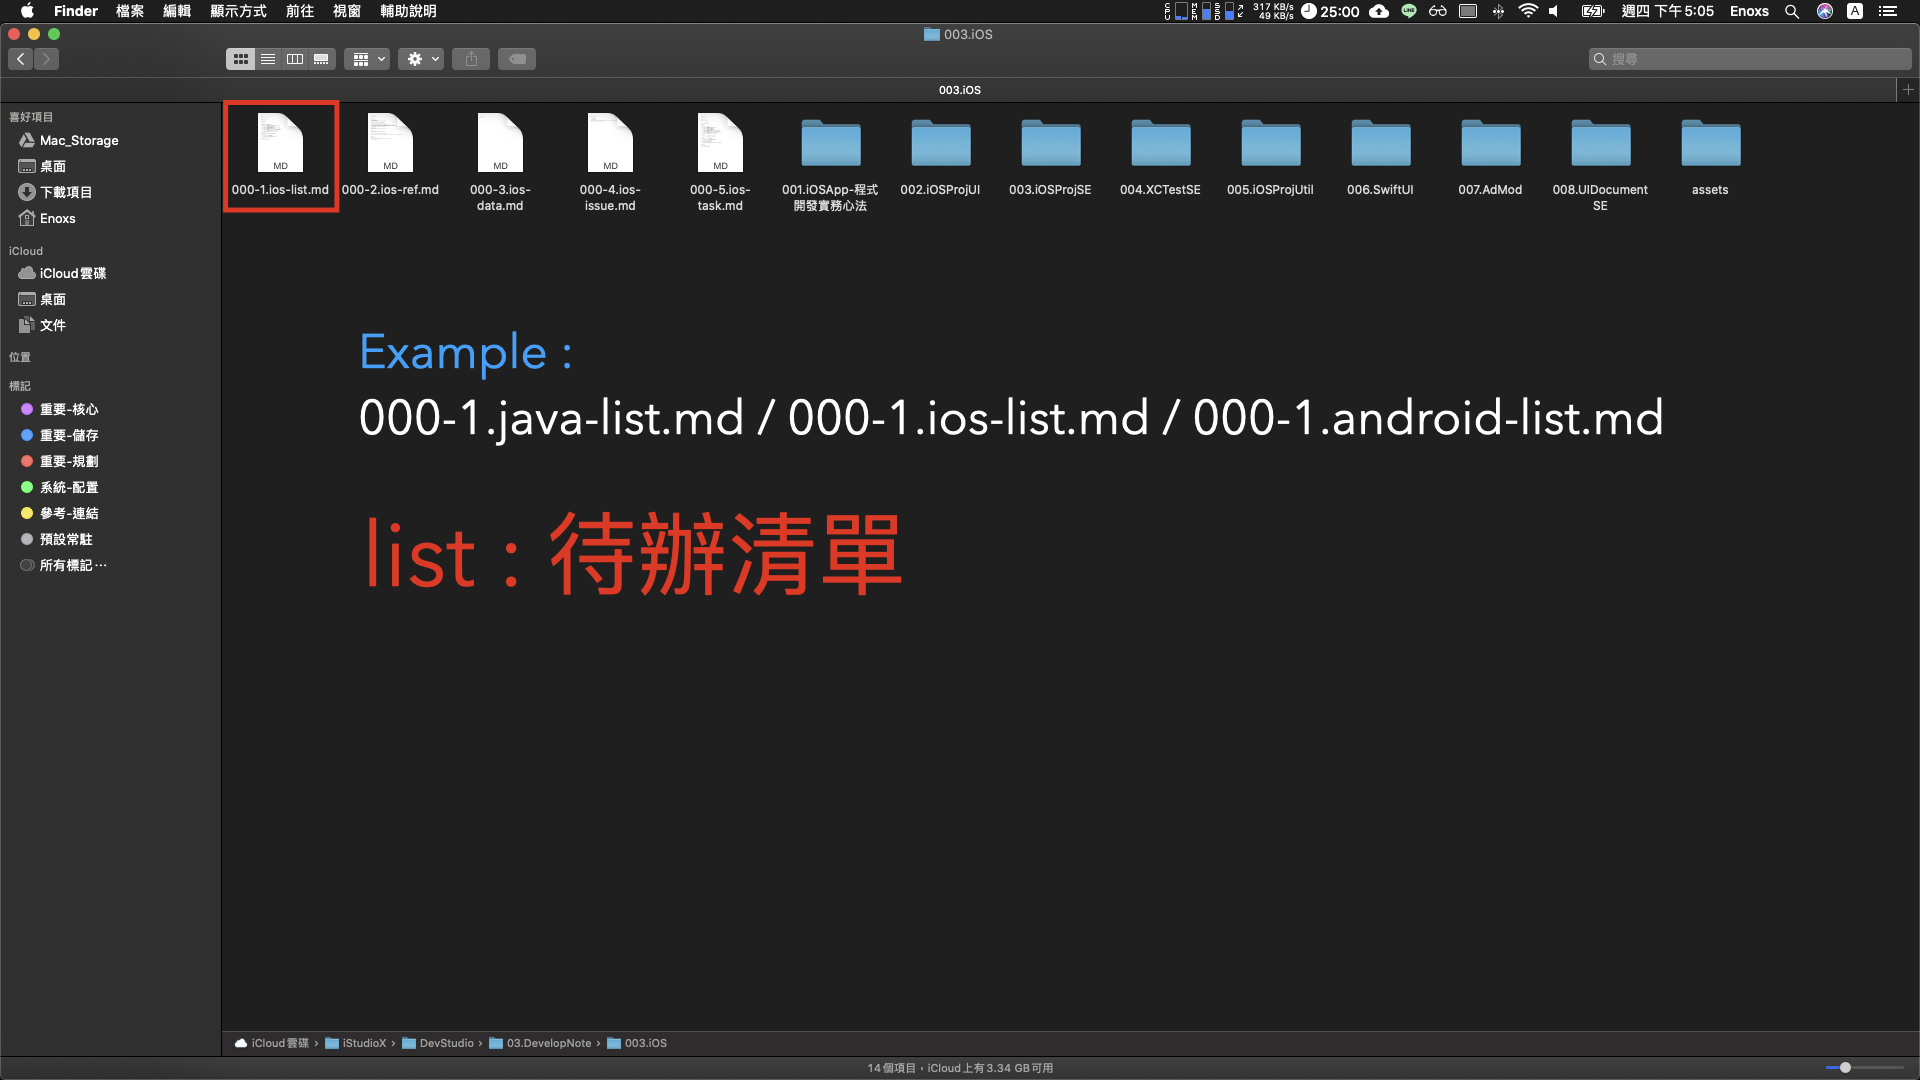This screenshot has height=1080, width=1920.
Task: Filter by gray tag 預設常駐
Action: click(57, 539)
